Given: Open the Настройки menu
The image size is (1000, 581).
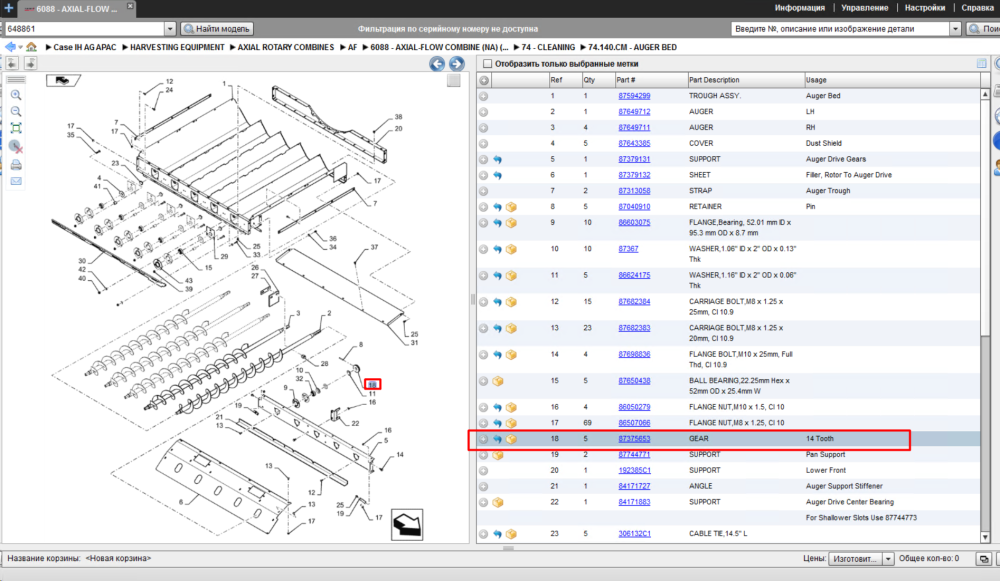Looking at the screenshot, I should (x=925, y=8).
